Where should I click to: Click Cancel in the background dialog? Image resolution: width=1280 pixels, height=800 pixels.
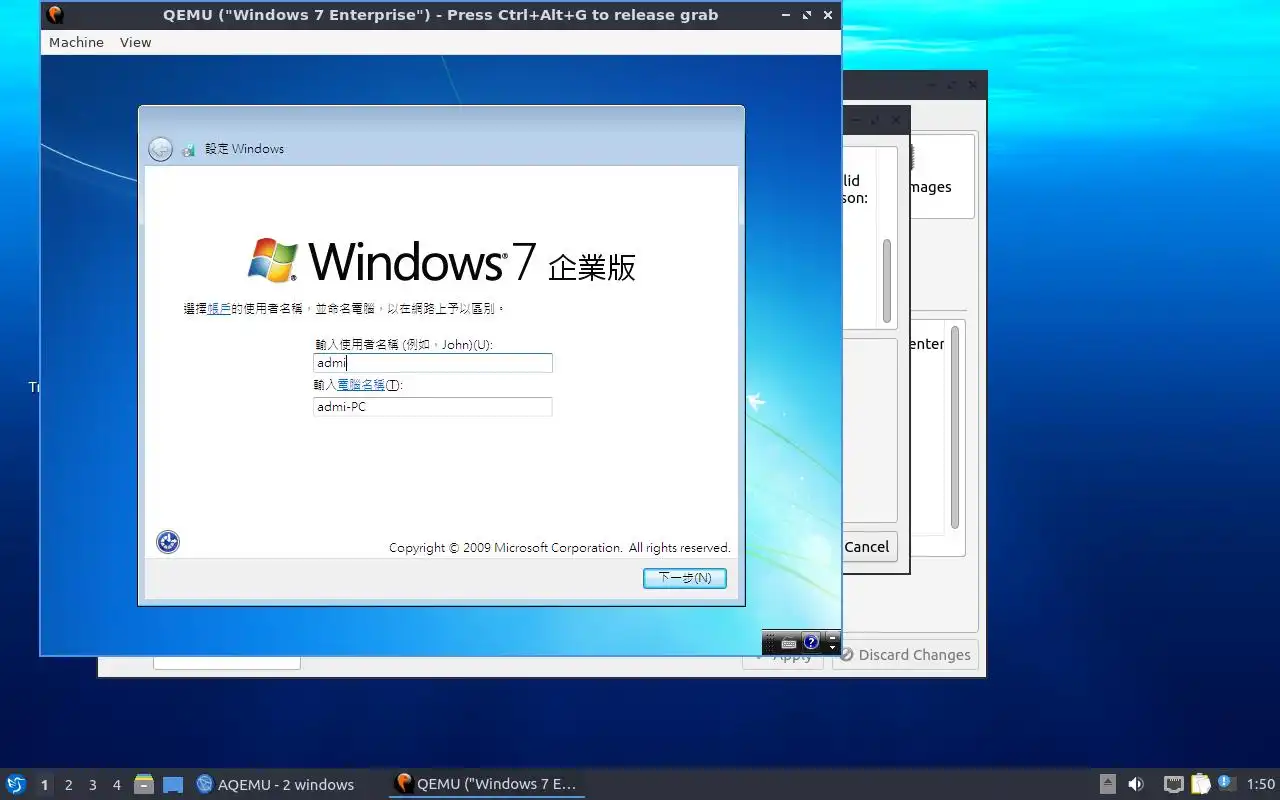(866, 547)
